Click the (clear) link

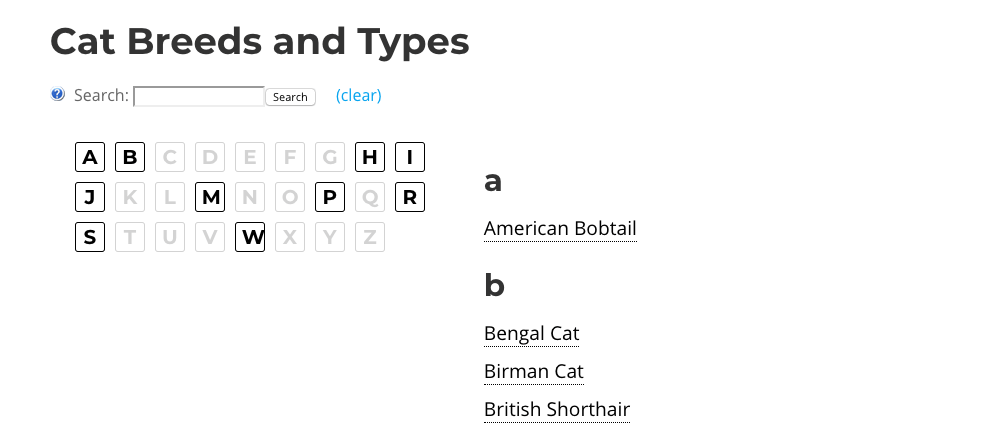(x=358, y=96)
